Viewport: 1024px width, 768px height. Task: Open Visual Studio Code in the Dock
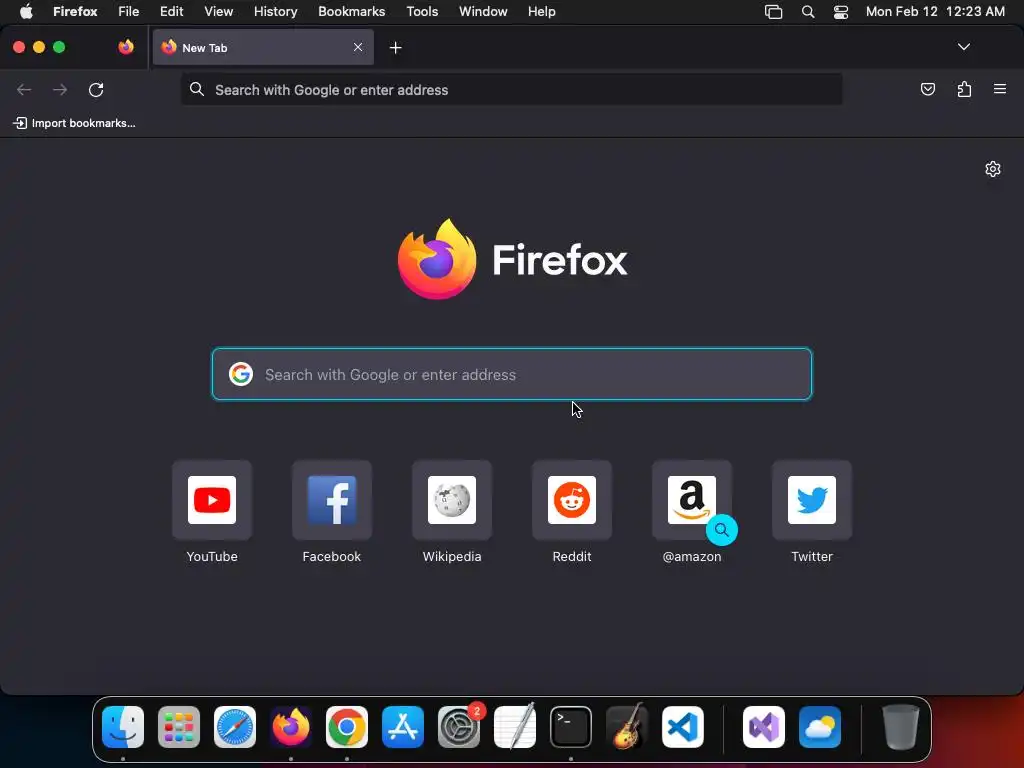coord(683,727)
